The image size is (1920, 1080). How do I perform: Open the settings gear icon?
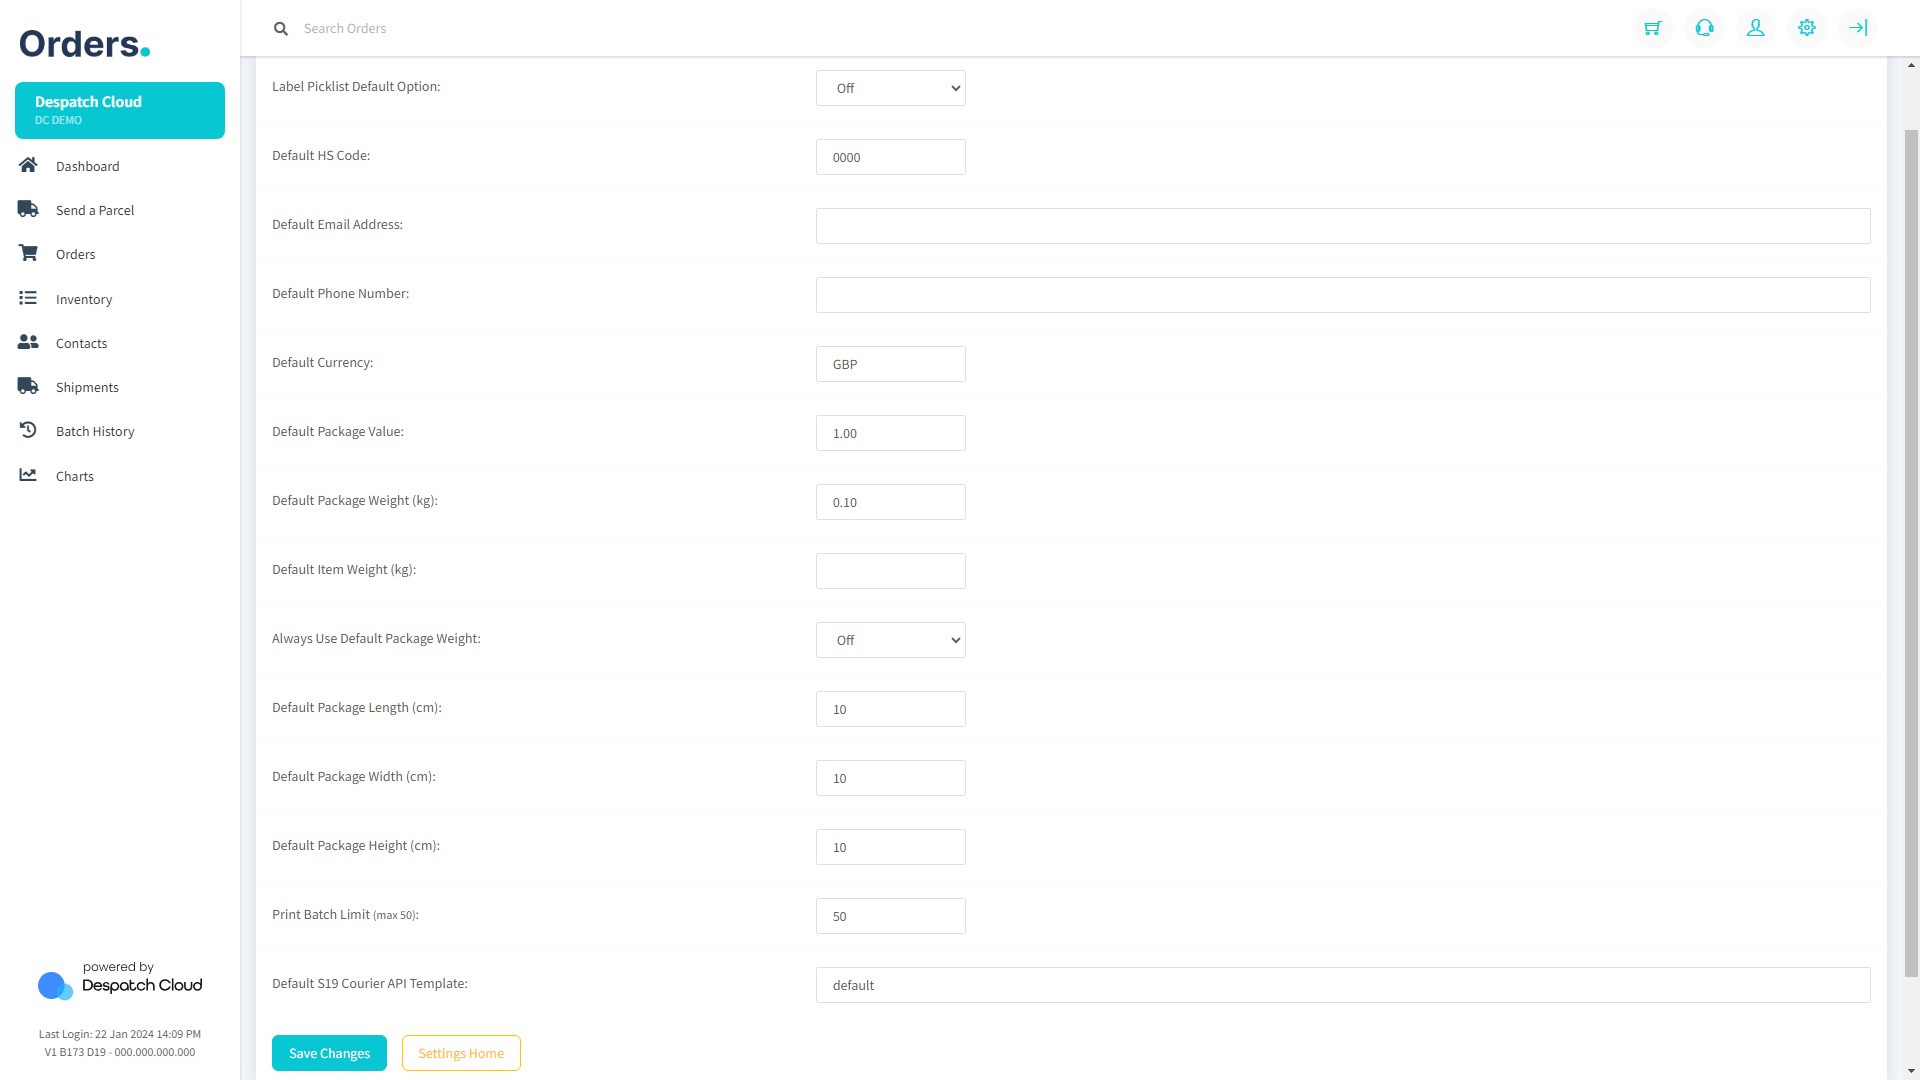(x=1806, y=28)
